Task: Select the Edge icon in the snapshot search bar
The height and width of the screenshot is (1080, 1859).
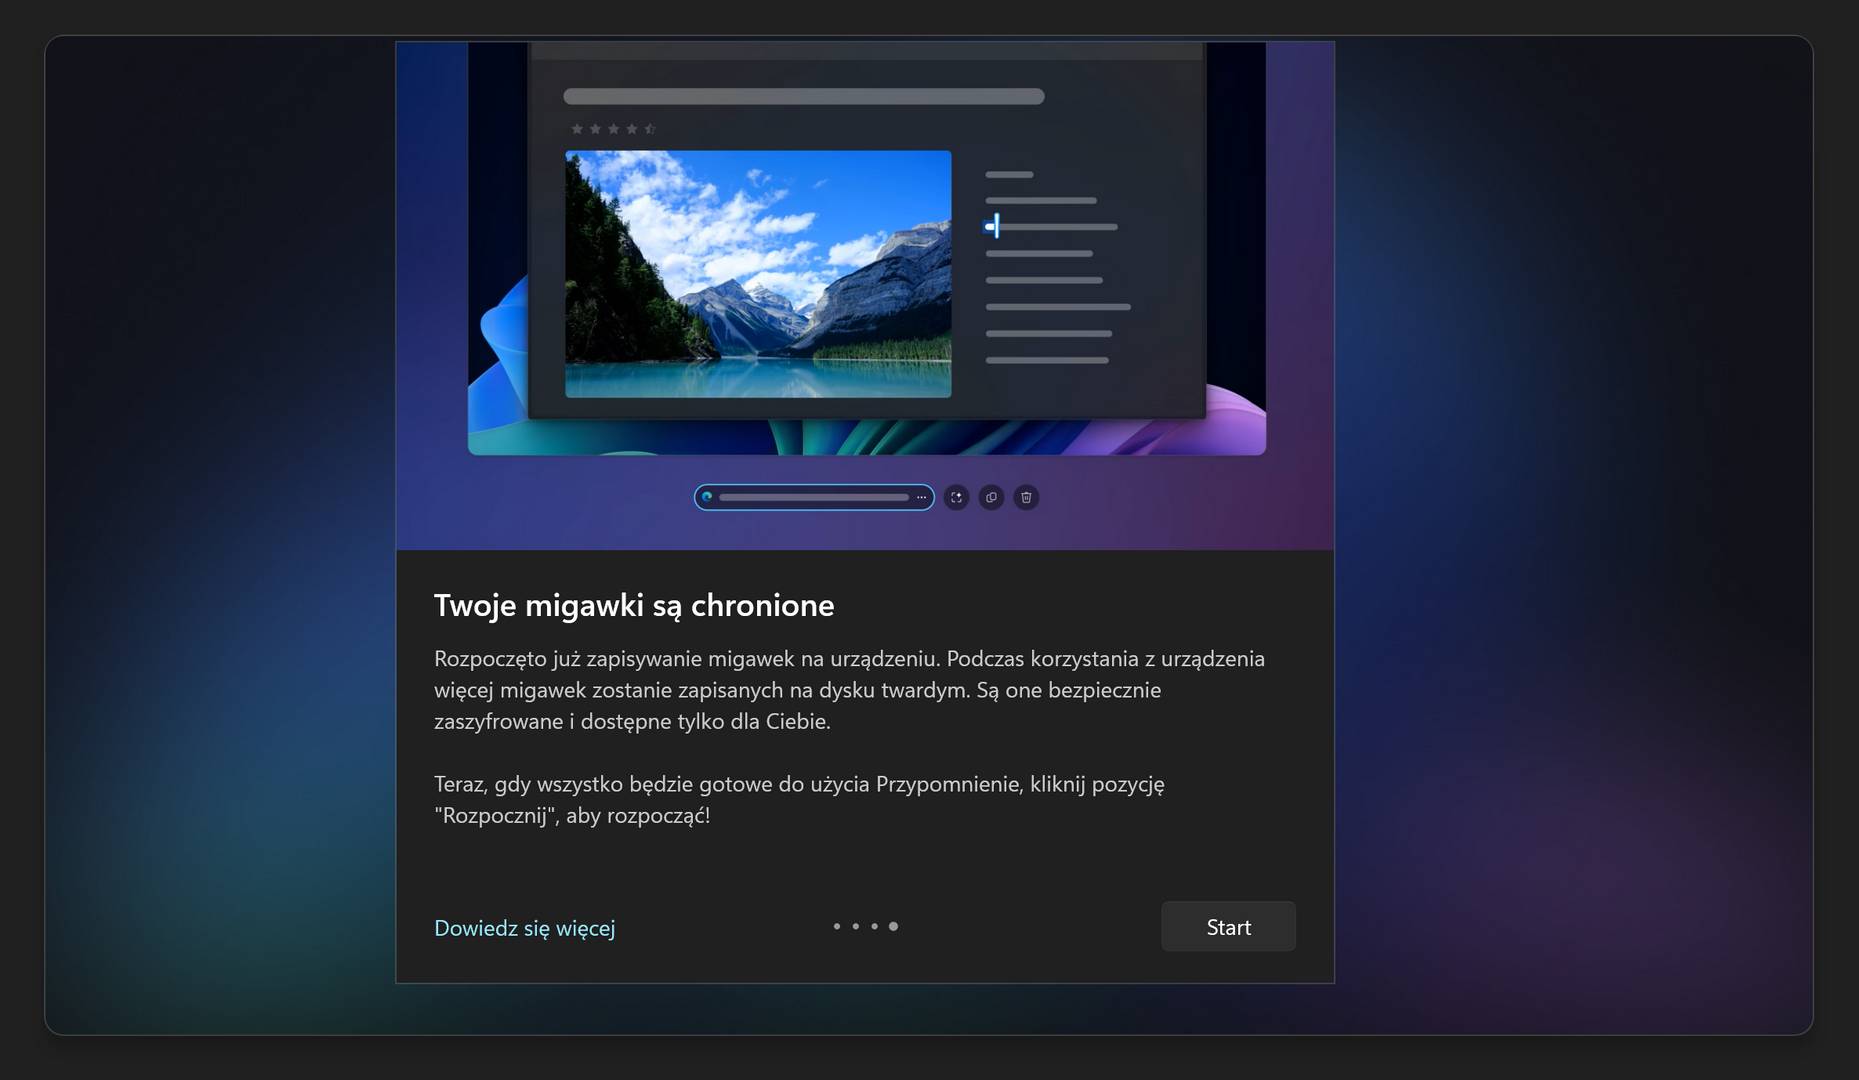Action: click(x=708, y=497)
